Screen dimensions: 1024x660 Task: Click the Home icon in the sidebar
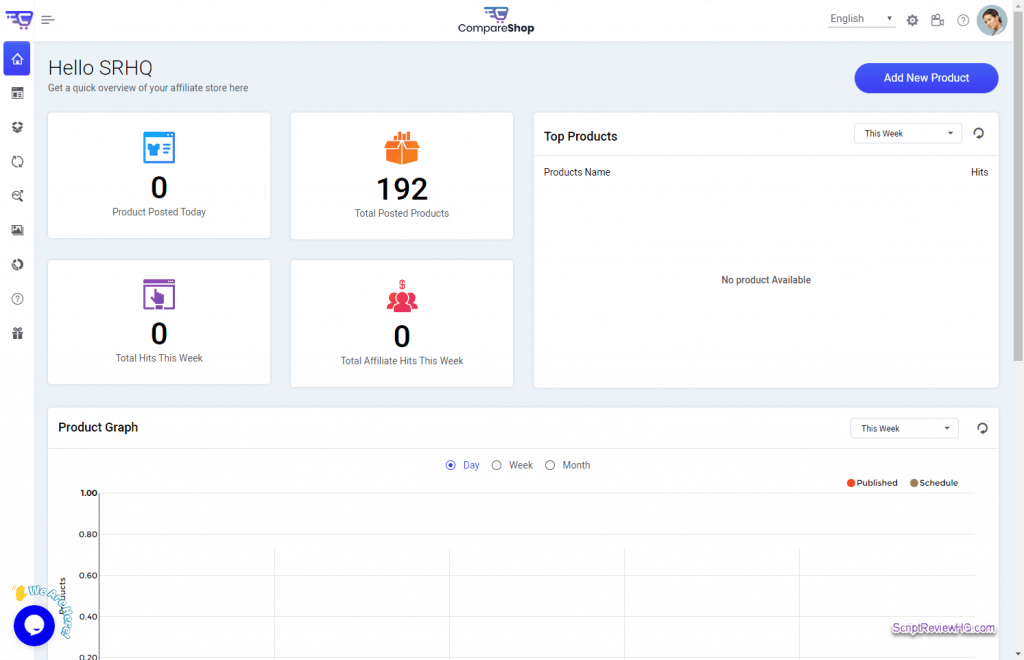pyautogui.click(x=17, y=59)
